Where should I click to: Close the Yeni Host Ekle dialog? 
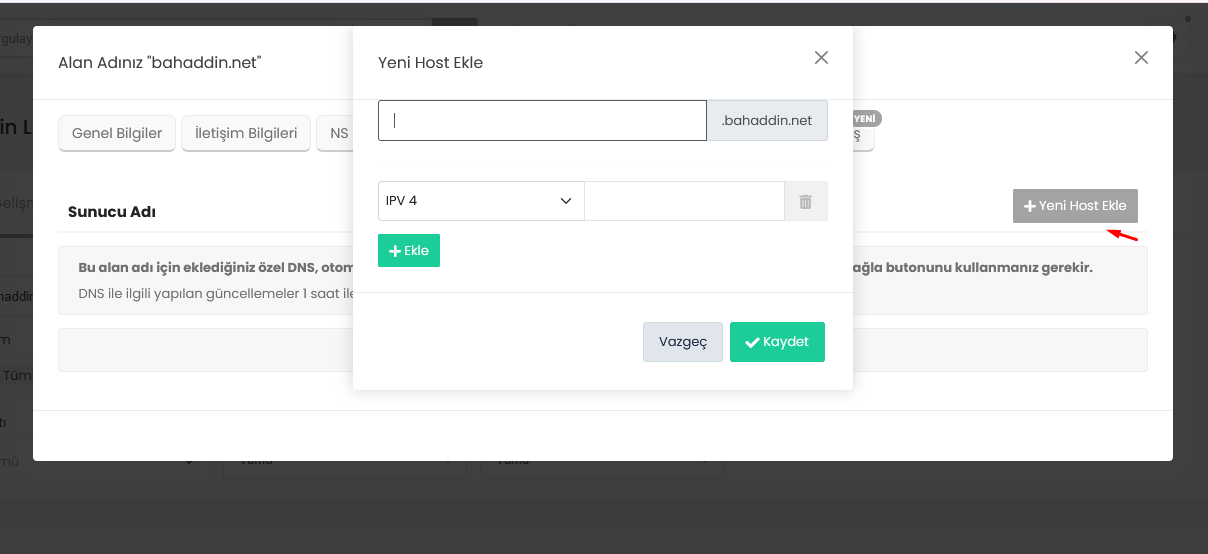(x=821, y=58)
